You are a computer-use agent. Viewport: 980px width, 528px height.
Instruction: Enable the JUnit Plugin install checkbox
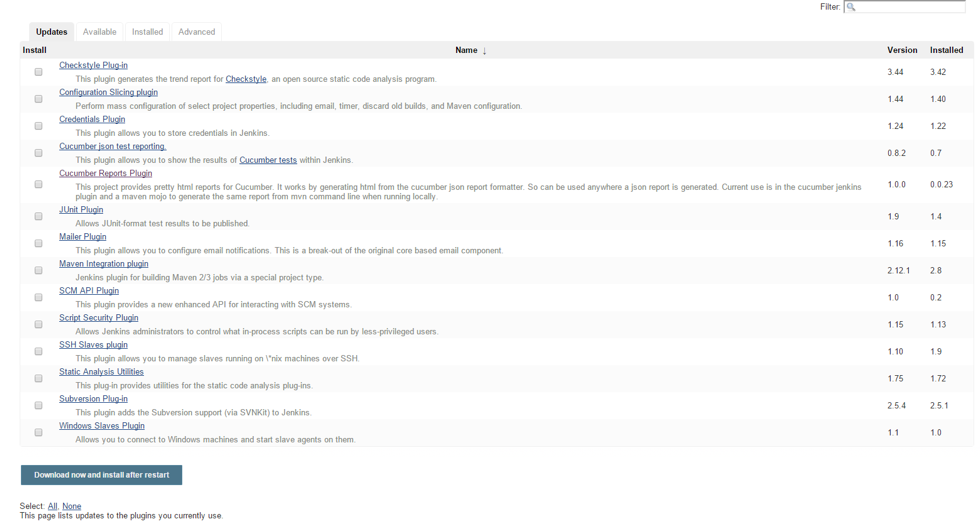click(38, 216)
